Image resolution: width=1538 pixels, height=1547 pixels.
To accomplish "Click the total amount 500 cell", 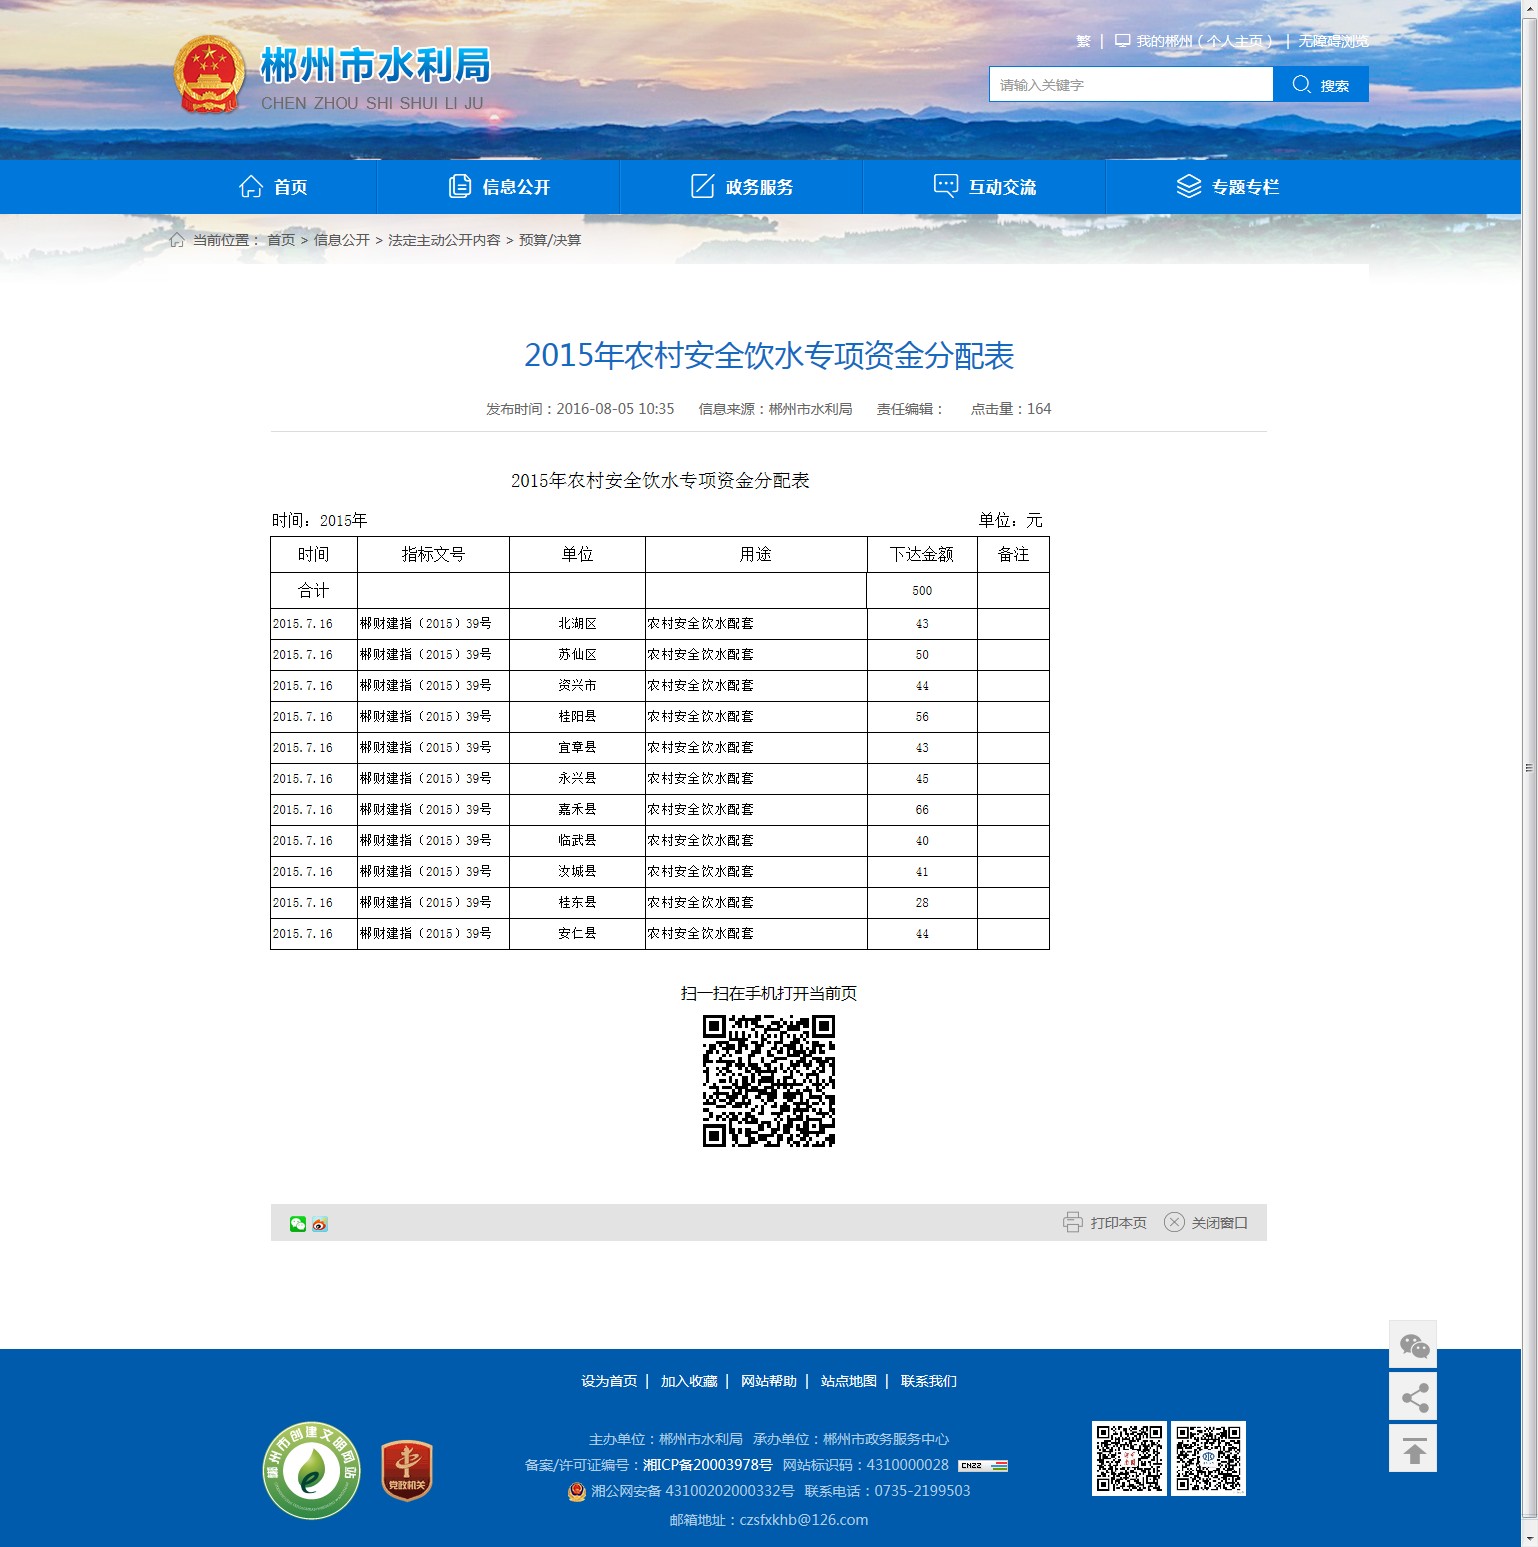I will tap(922, 591).
